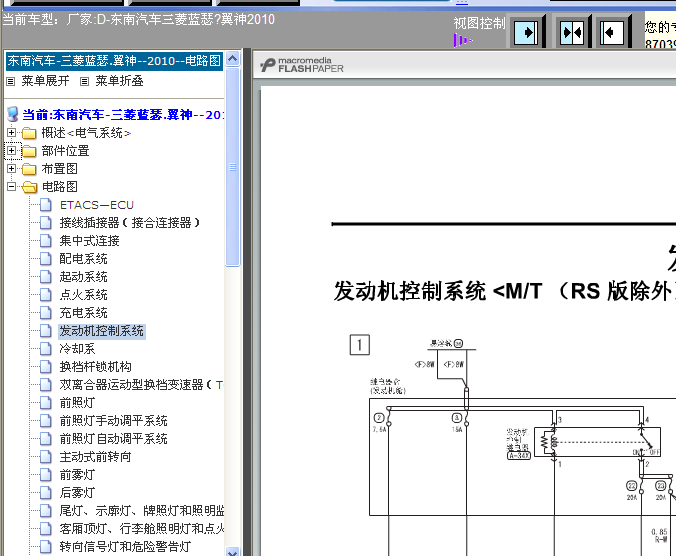Image resolution: width=676 pixels, height=556 pixels.
Task: Open the 客厢顶灯、行李舱照明灯 diagram
Action: click(x=142, y=529)
